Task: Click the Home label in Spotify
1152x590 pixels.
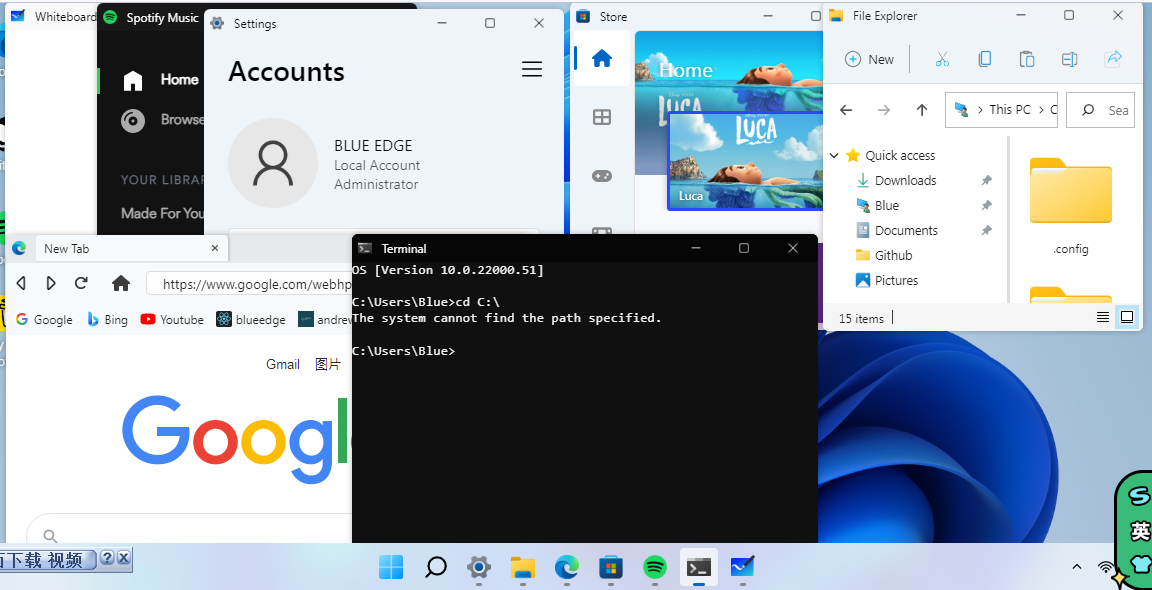Action: [x=180, y=79]
